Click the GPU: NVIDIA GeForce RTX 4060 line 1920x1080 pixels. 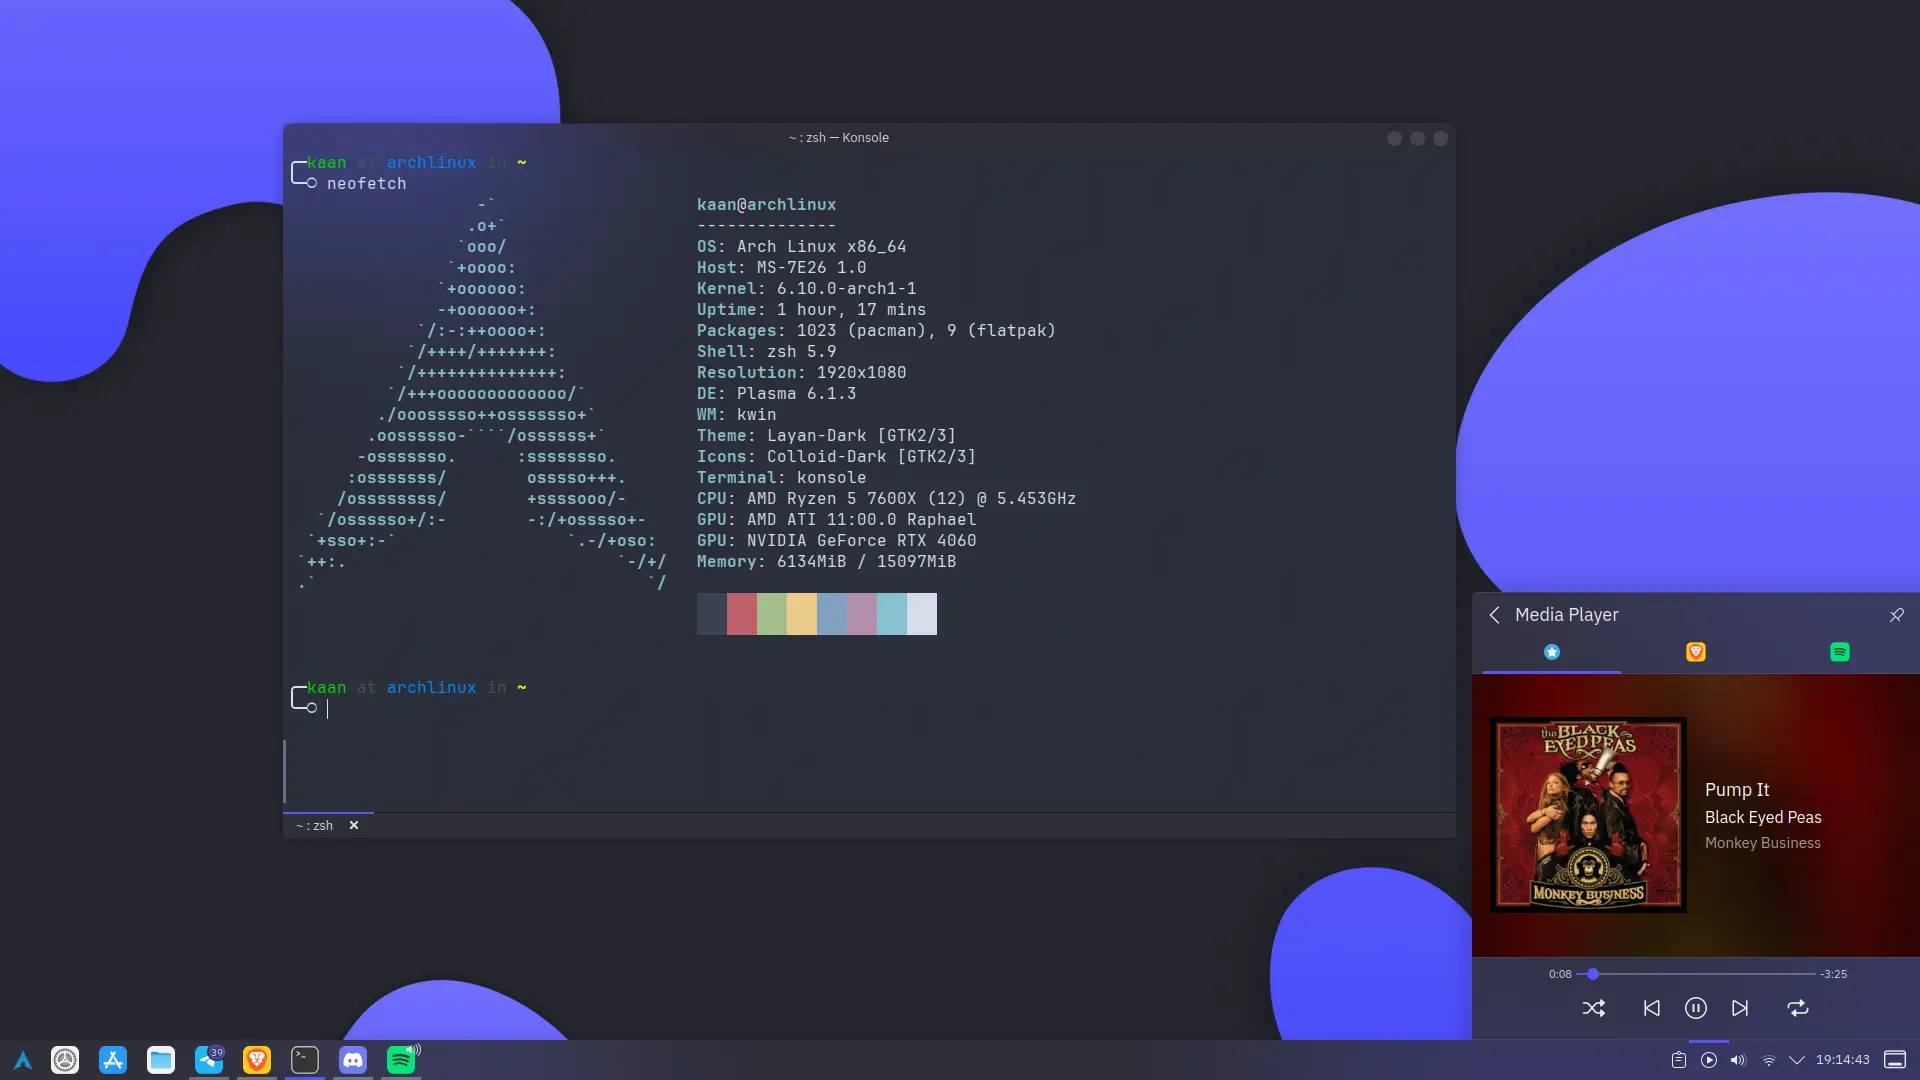[836, 541]
